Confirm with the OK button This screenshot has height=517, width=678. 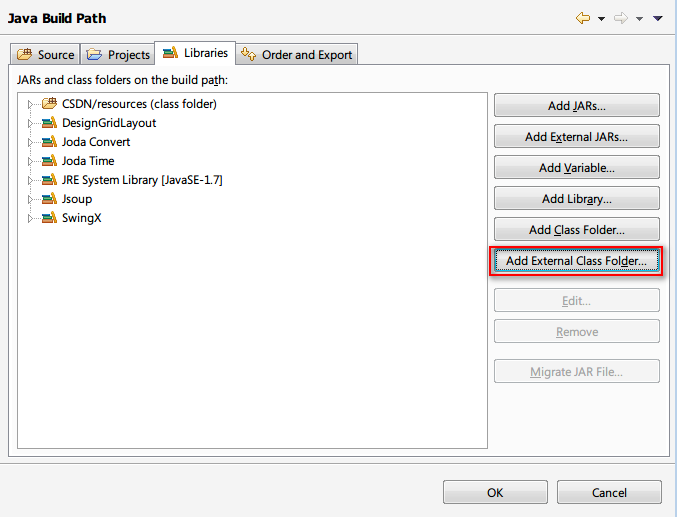(x=495, y=492)
